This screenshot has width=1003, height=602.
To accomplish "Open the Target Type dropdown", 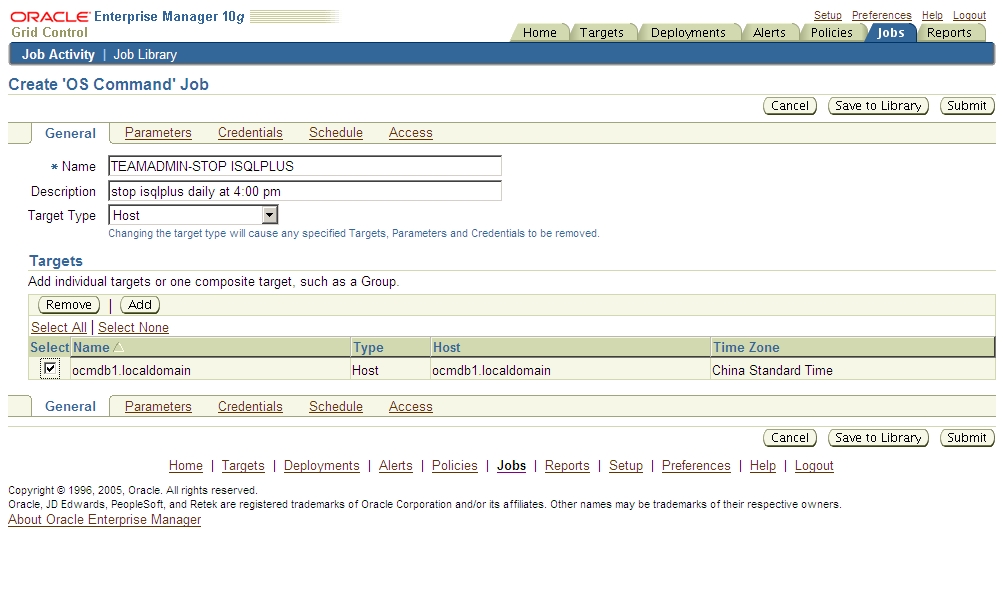I will tap(193, 215).
